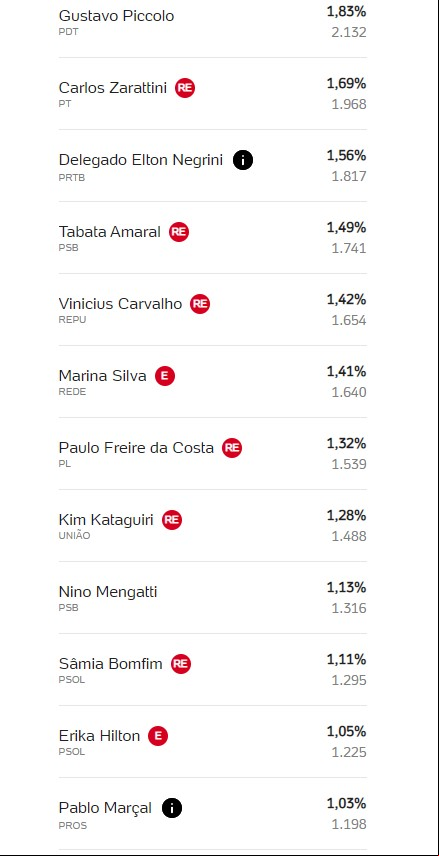Select the Marina Silva name text

(x=103, y=376)
